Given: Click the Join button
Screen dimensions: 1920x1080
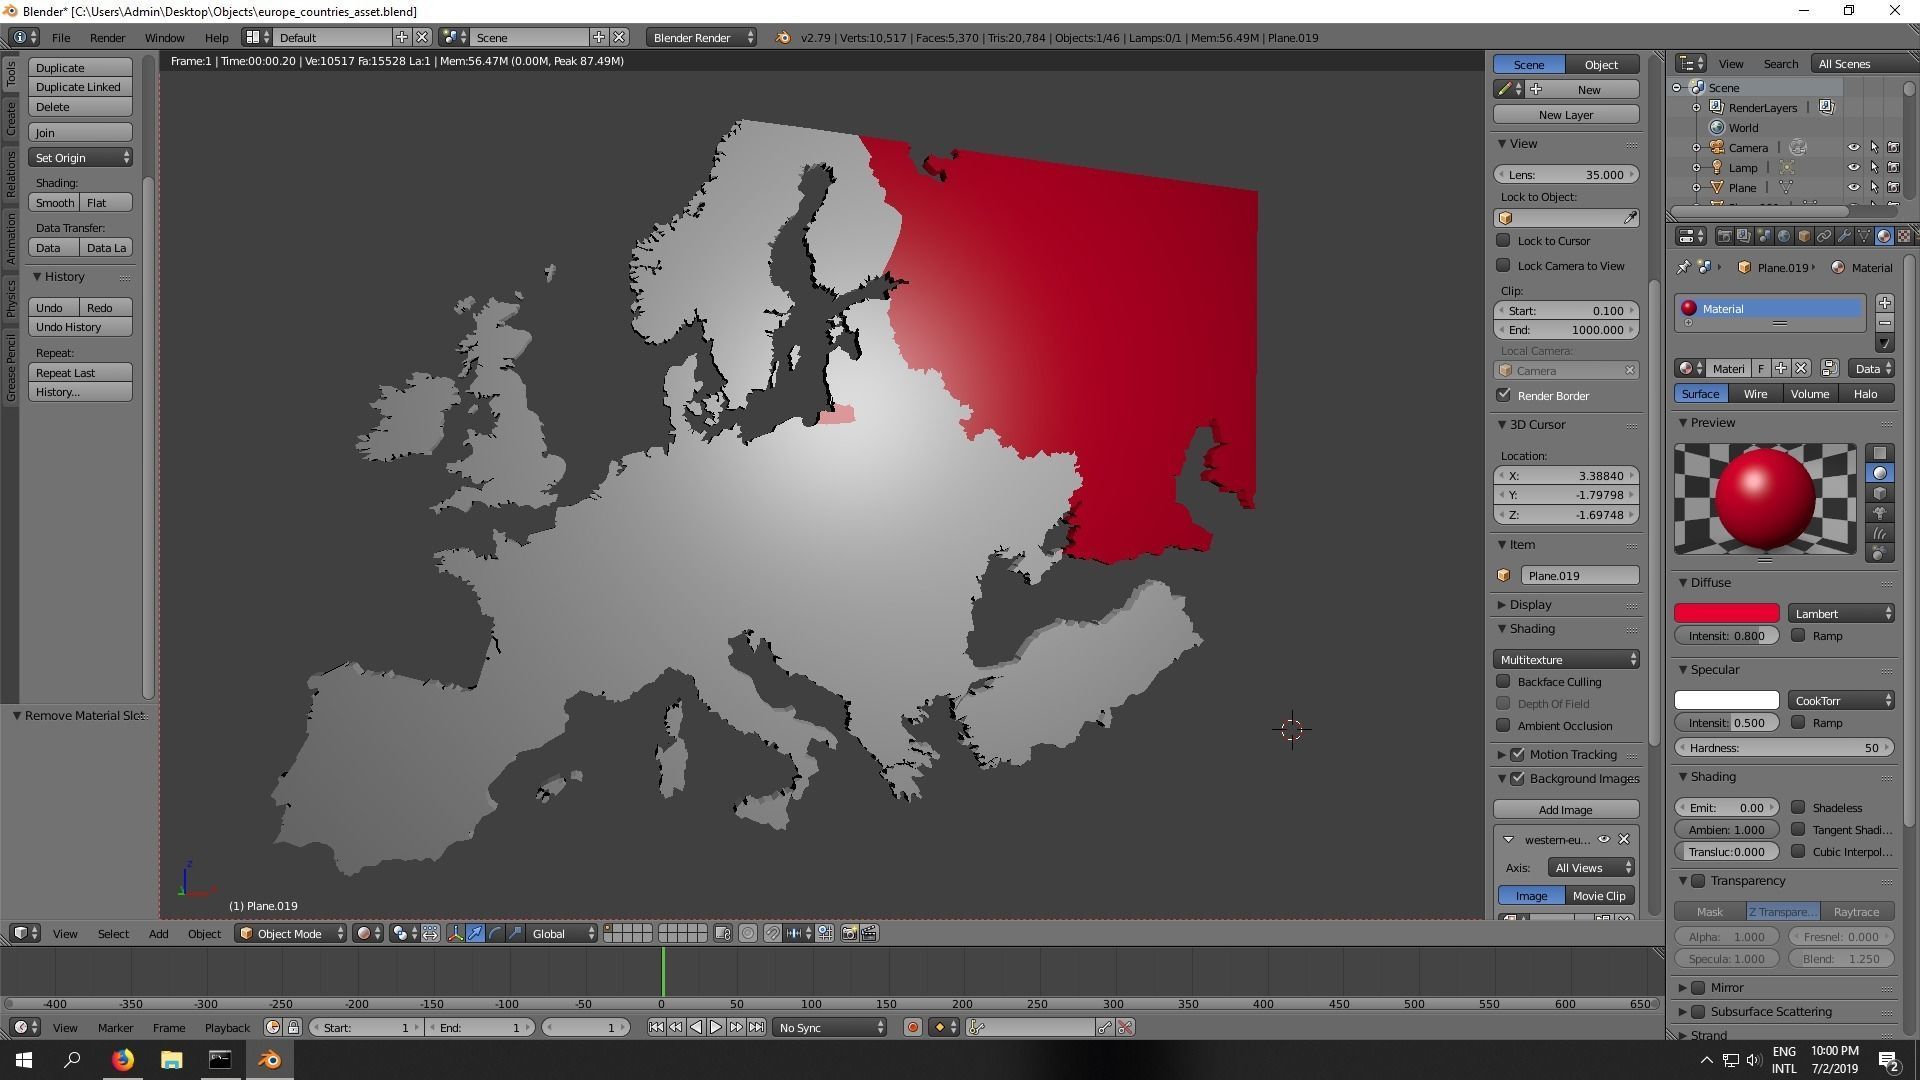Looking at the screenshot, I should pyautogui.click(x=81, y=132).
